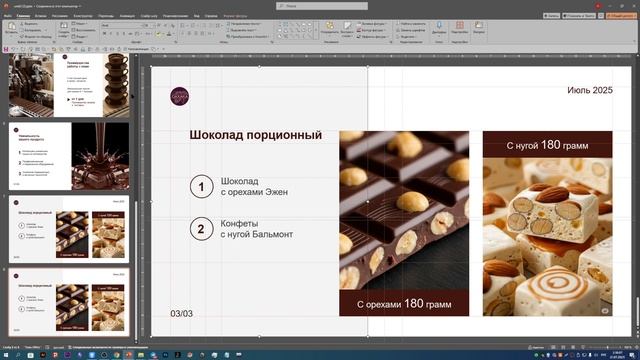The width and height of the screenshot is (640, 360).
Task: Click the title 'Шоколад порционный'
Action: (256, 135)
